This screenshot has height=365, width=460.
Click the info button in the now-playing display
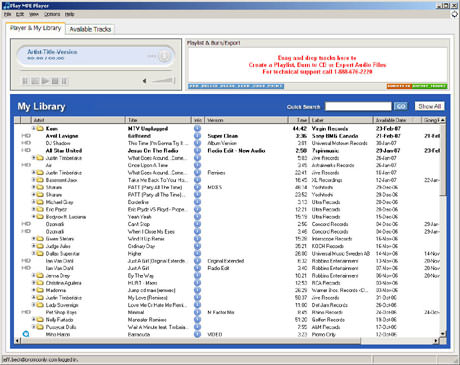click(164, 56)
